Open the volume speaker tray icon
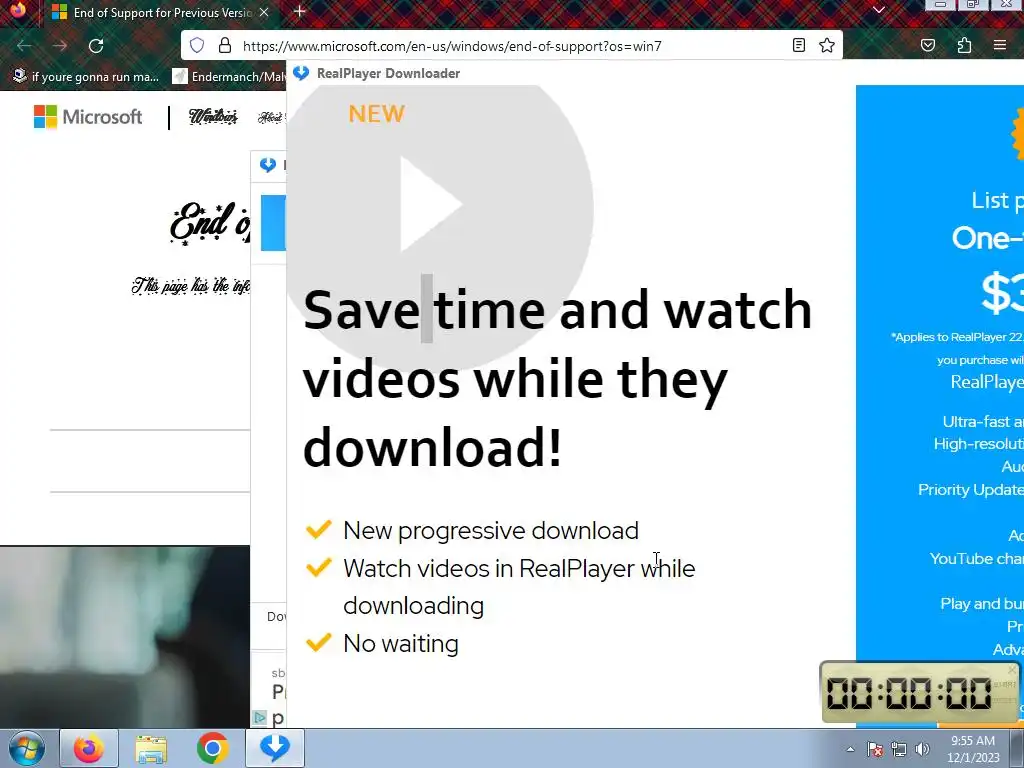 pos(922,749)
